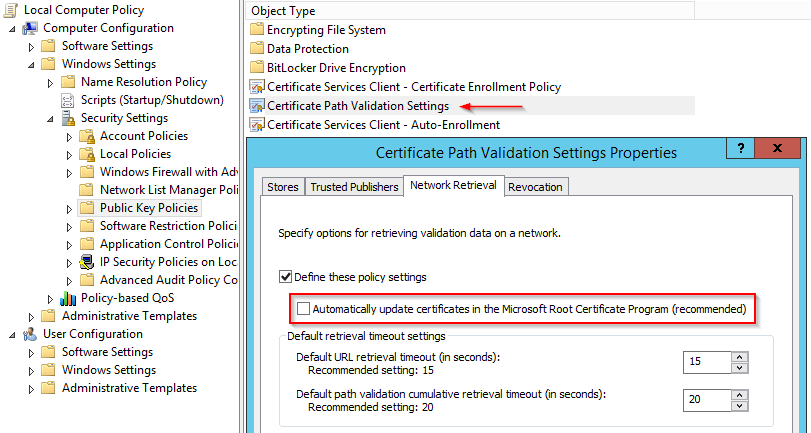This screenshot has width=811, height=433.
Task: Expand Administrative Templates under Computer Configuration
Action: tap(31, 316)
